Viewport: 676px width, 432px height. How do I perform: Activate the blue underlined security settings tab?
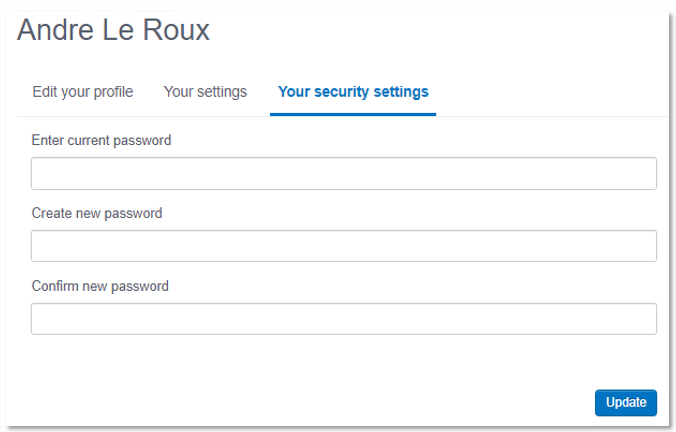(353, 92)
